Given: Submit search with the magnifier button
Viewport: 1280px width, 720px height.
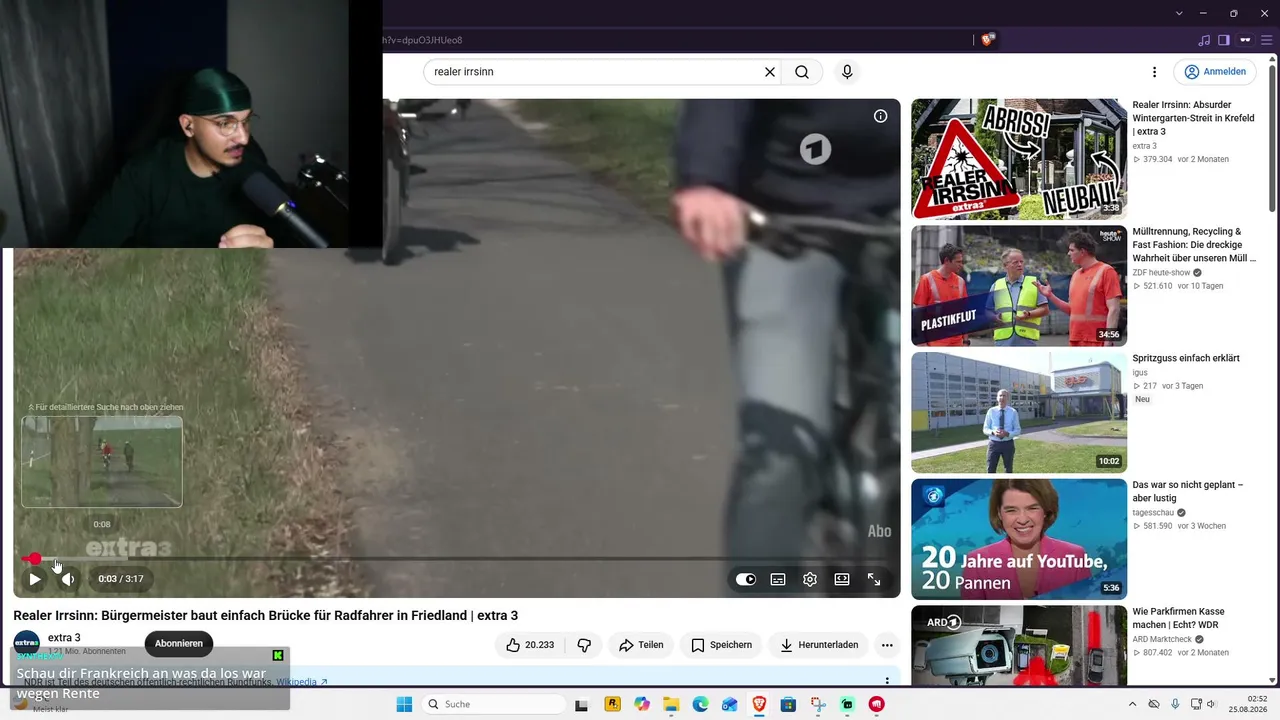Looking at the screenshot, I should [802, 72].
